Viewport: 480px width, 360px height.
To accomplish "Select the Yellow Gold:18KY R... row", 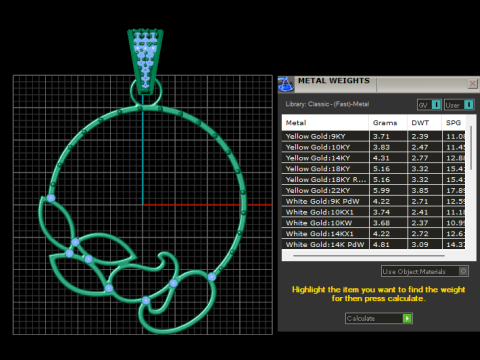I will pos(374,179).
